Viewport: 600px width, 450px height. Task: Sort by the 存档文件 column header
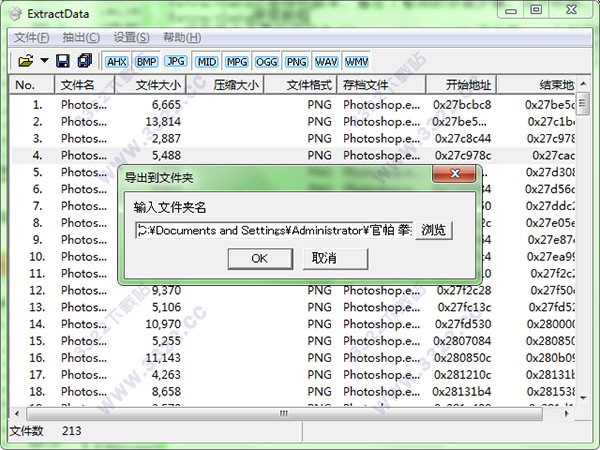pos(382,85)
